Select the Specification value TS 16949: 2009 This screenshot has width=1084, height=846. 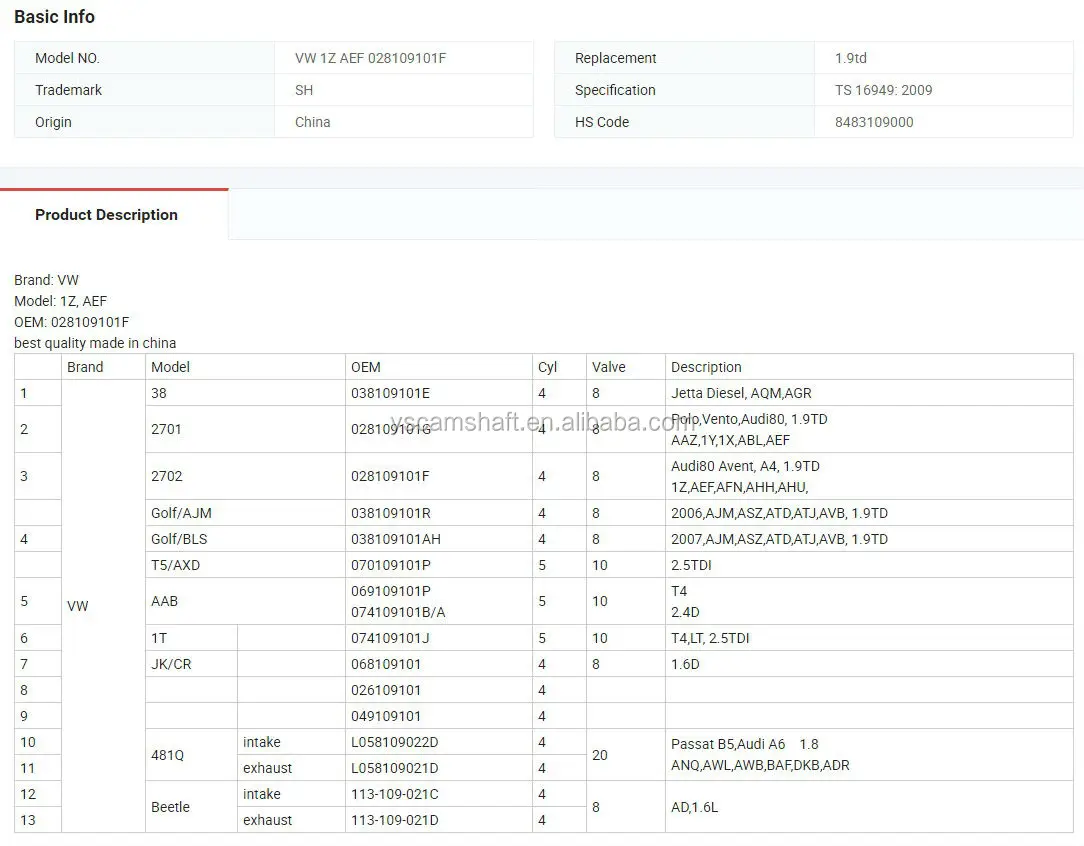(x=883, y=90)
